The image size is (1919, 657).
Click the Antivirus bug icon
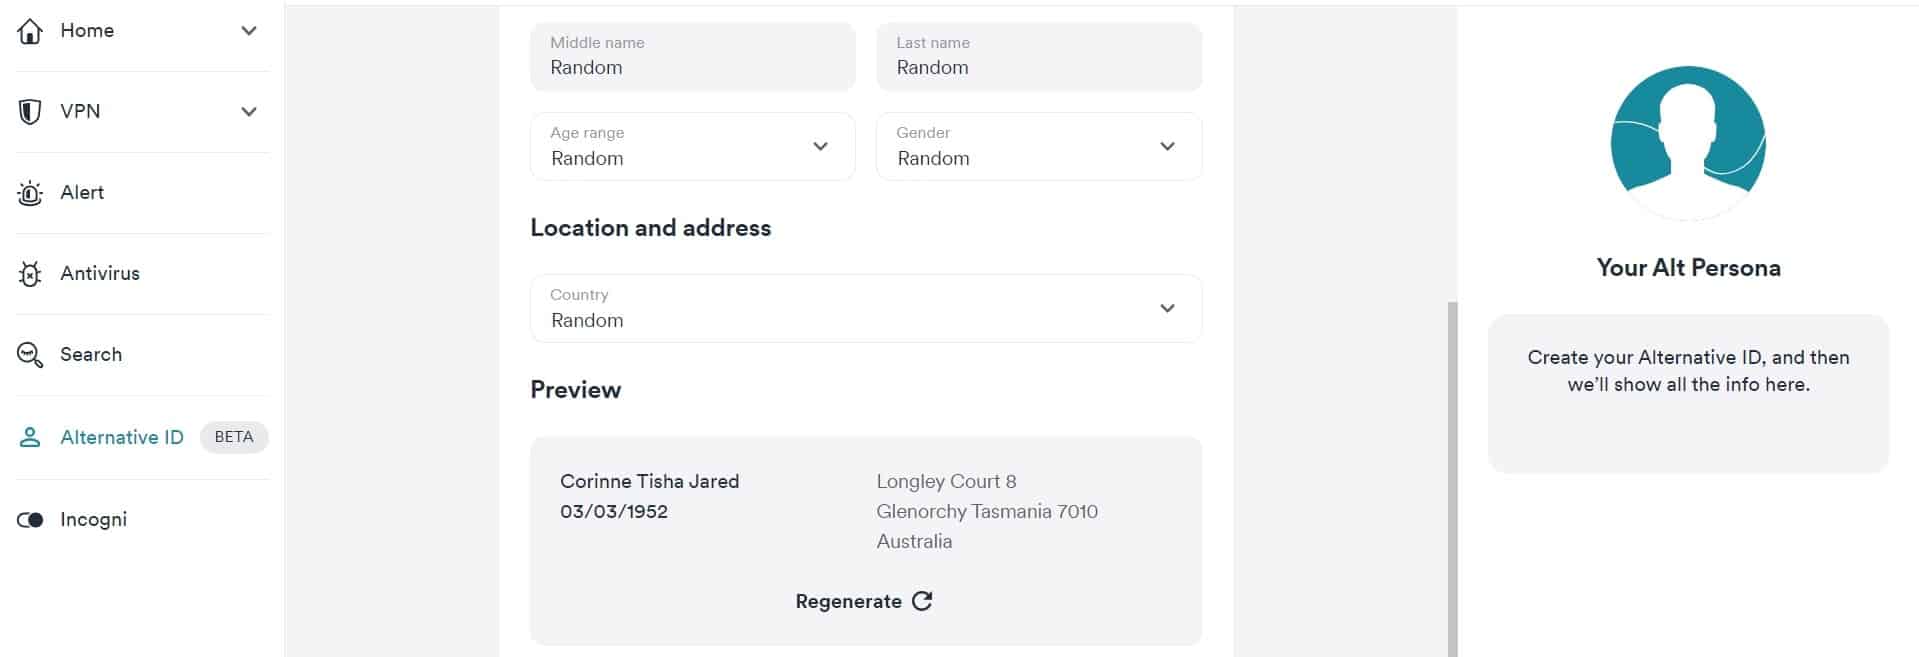coord(30,274)
